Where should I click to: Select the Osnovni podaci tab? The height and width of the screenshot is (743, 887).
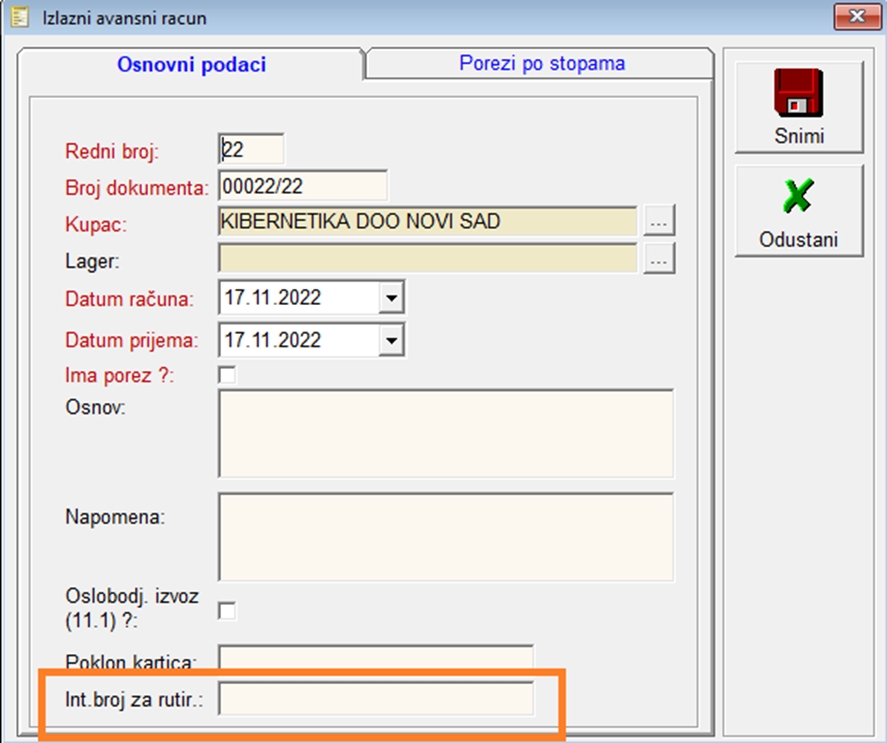pos(191,65)
